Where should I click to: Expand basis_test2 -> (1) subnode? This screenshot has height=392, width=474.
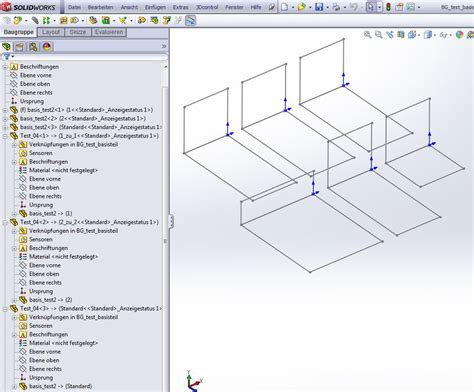(14, 214)
